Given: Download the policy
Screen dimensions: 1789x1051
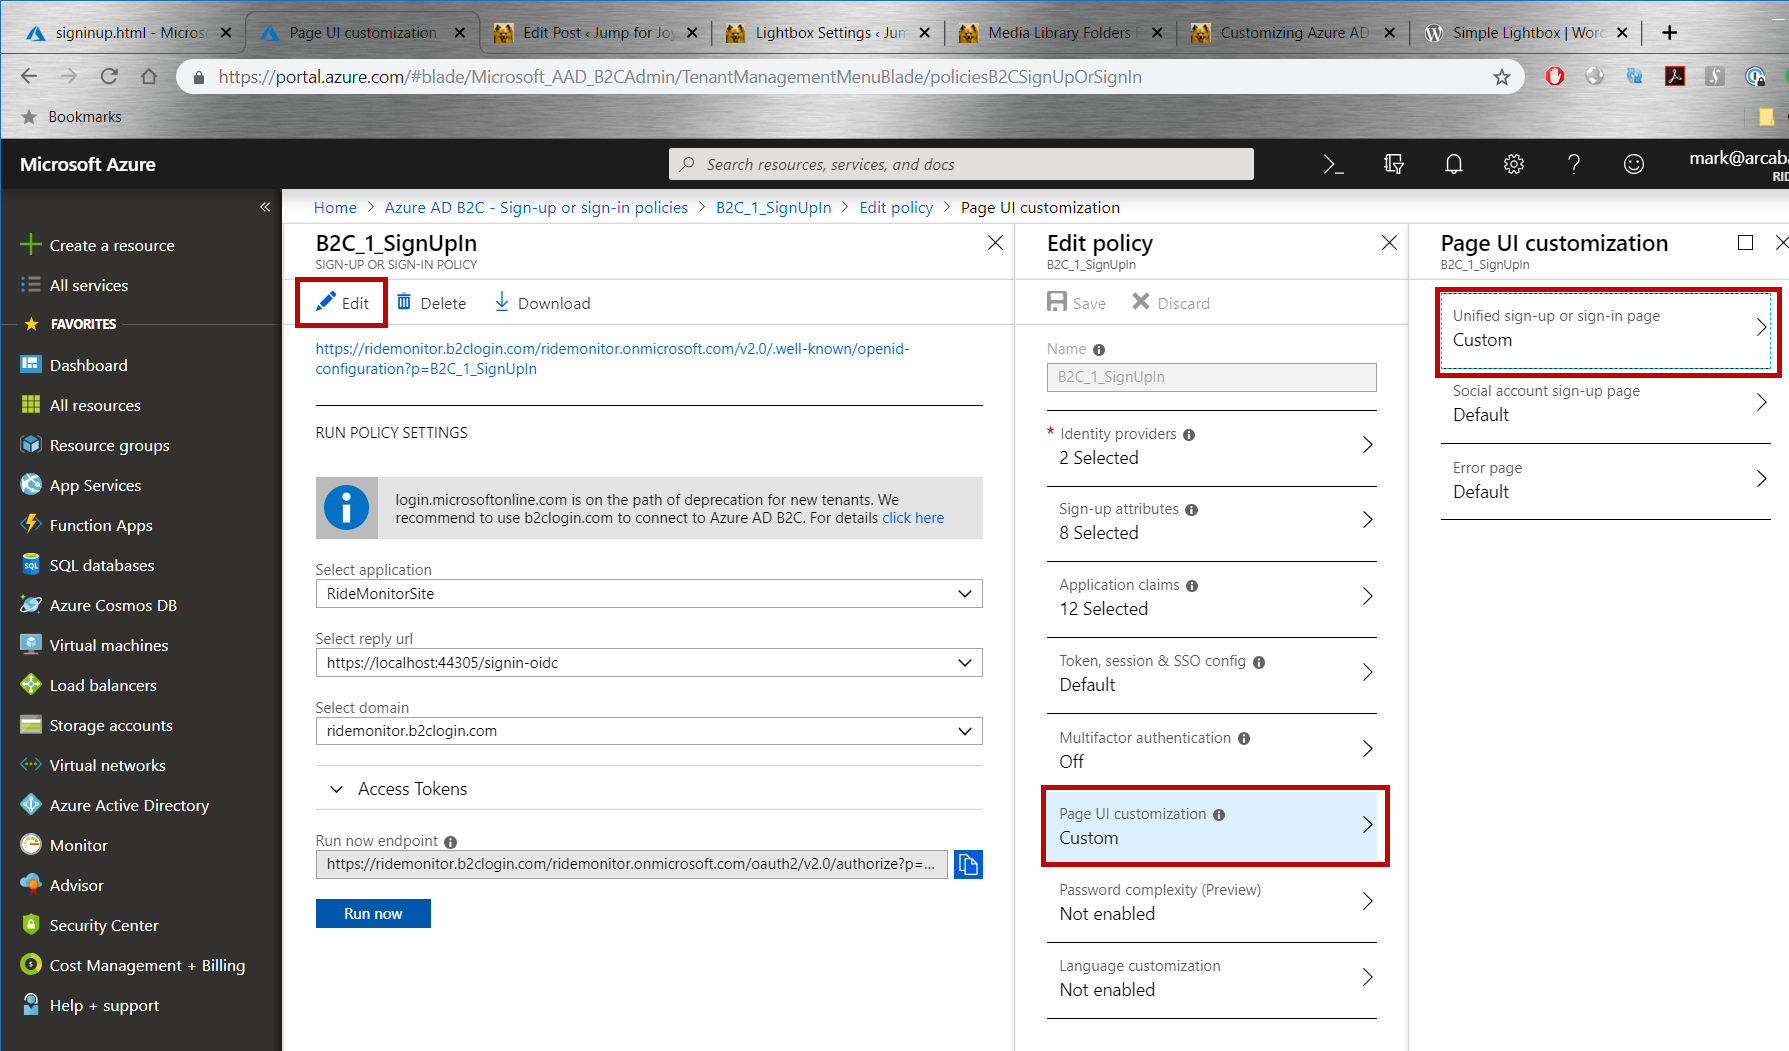Looking at the screenshot, I should coord(542,303).
